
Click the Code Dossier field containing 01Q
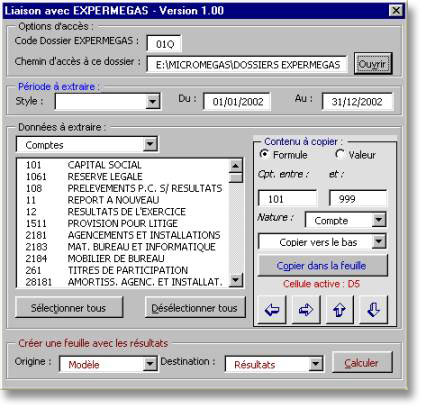click(x=164, y=44)
